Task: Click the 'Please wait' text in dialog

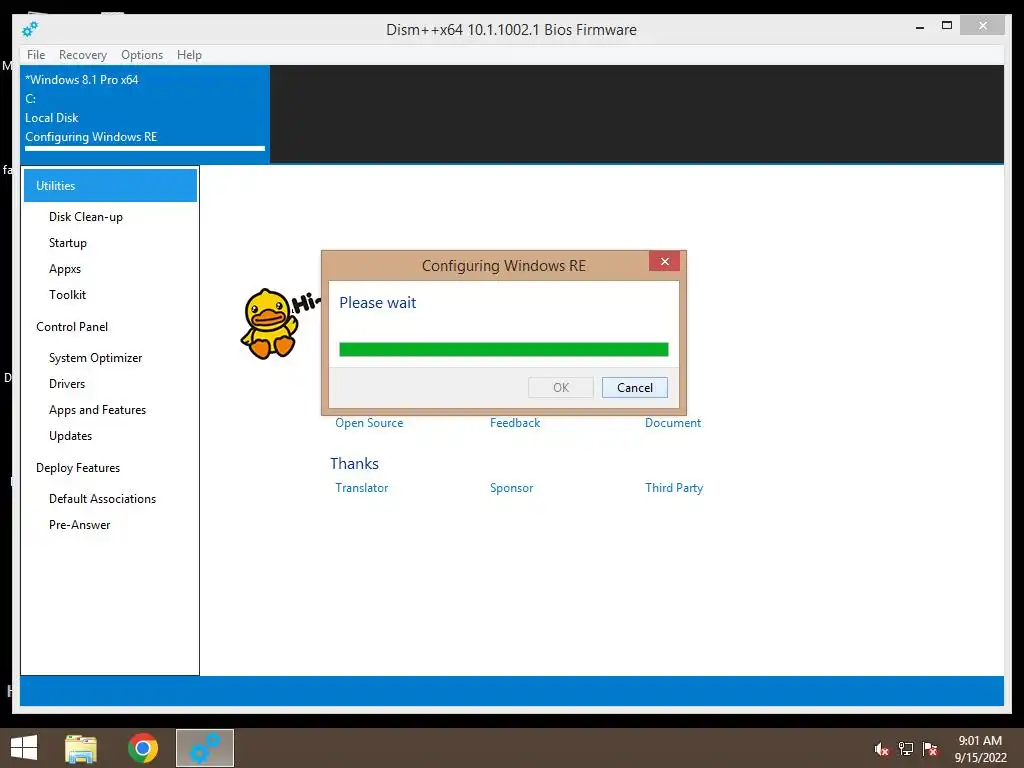Action: point(377,302)
